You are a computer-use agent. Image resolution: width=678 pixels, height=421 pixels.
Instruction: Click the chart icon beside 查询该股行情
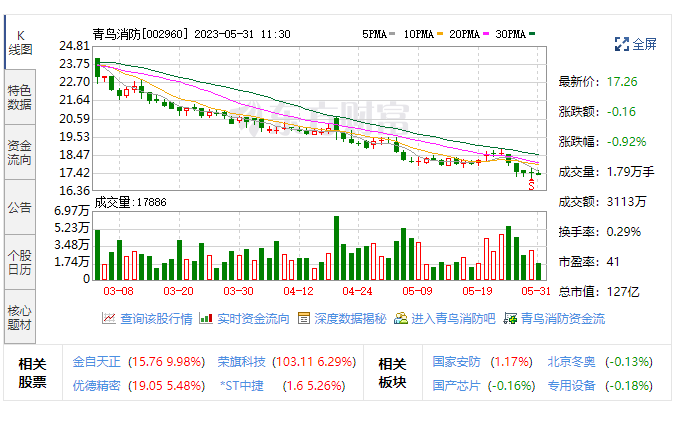(109, 319)
